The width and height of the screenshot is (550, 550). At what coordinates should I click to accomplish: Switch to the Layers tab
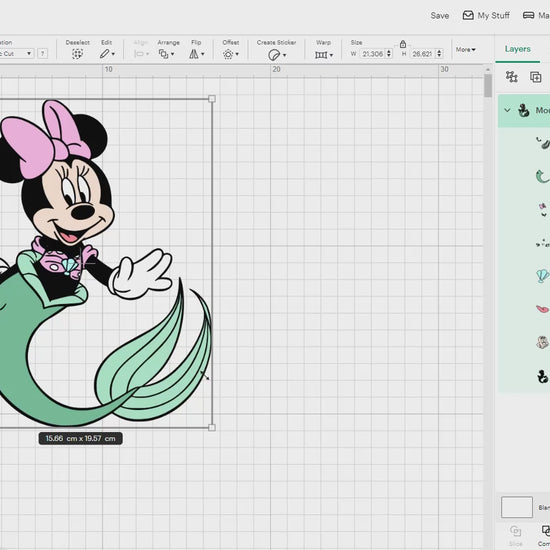click(x=517, y=49)
